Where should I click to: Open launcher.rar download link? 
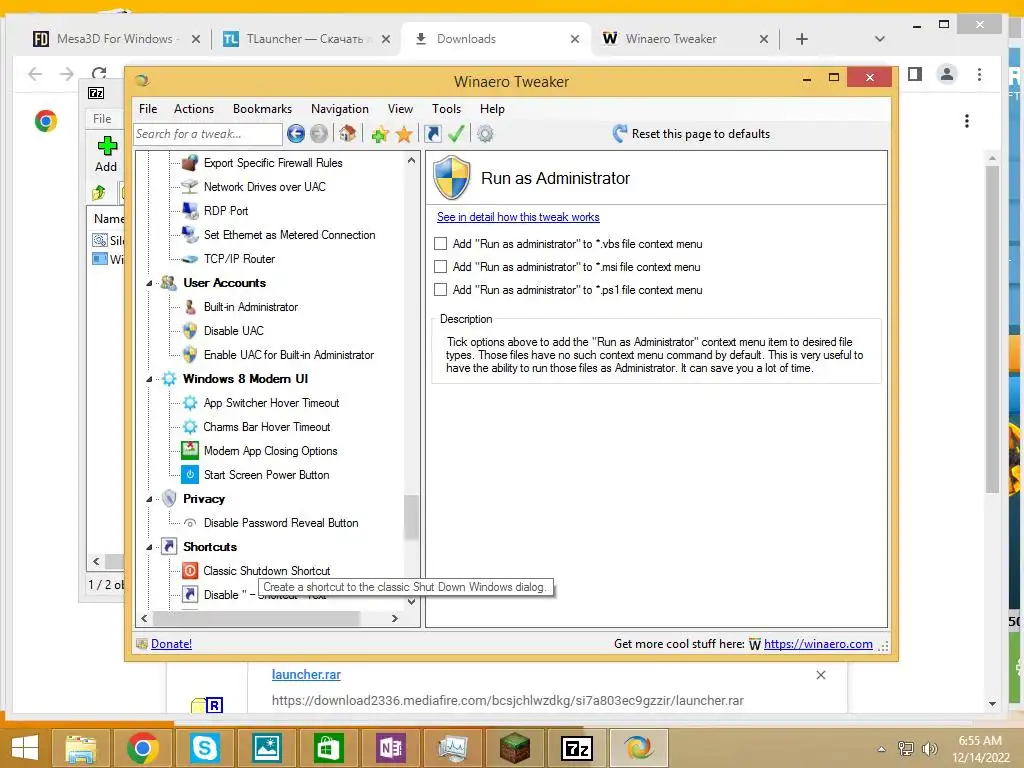point(306,675)
